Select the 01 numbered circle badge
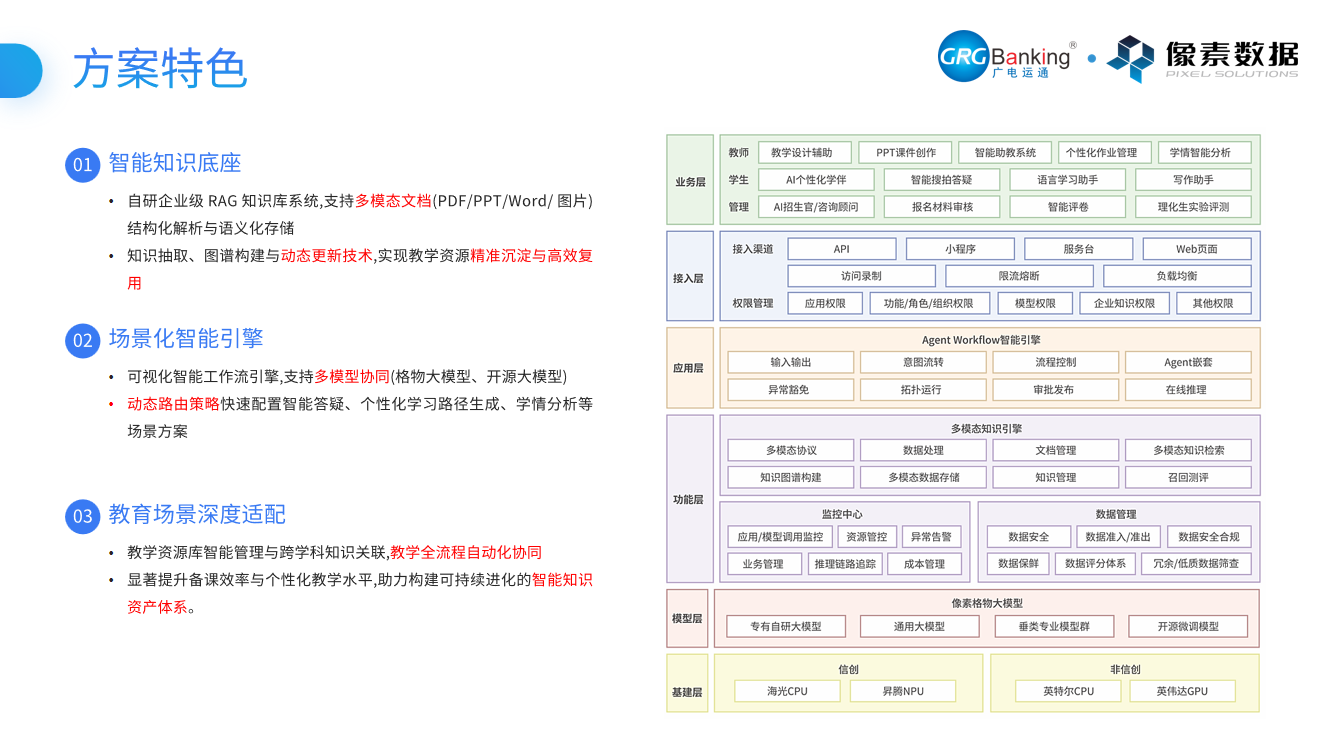The width and height of the screenshot is (1321, 742). tap(82, 164)
